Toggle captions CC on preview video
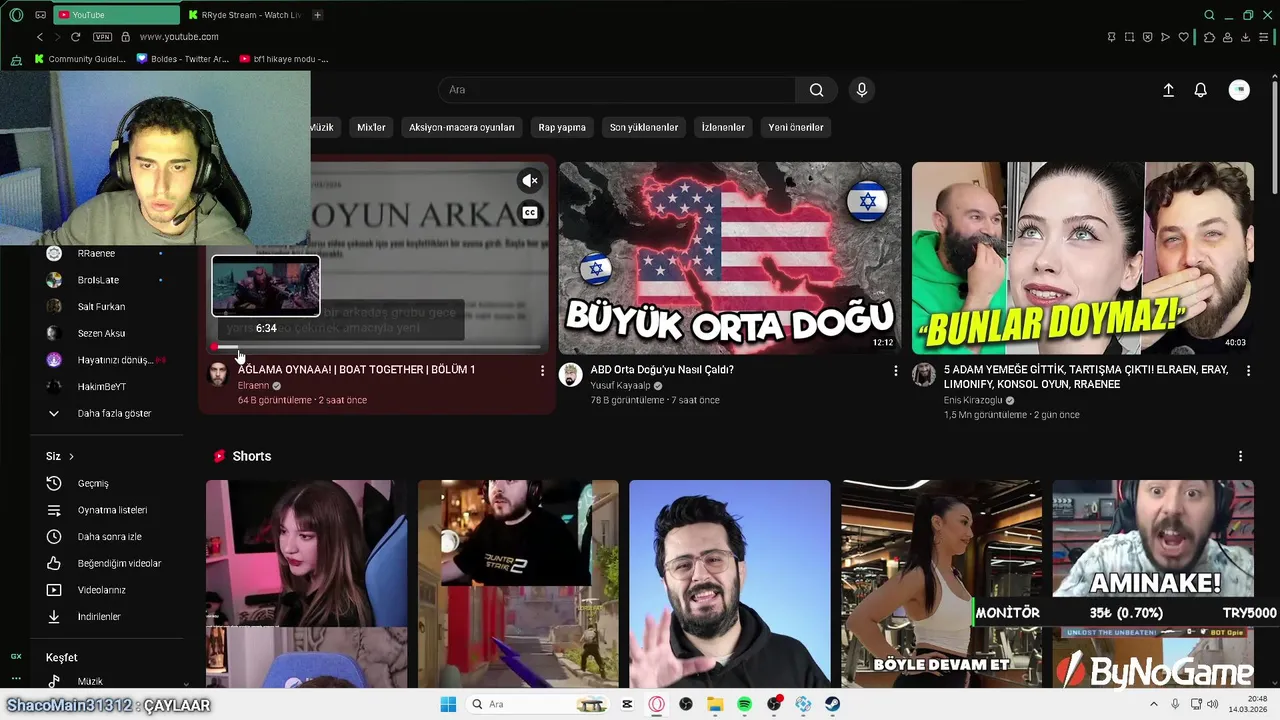This screenshot has height=720, width=1280. click(530, 213)
